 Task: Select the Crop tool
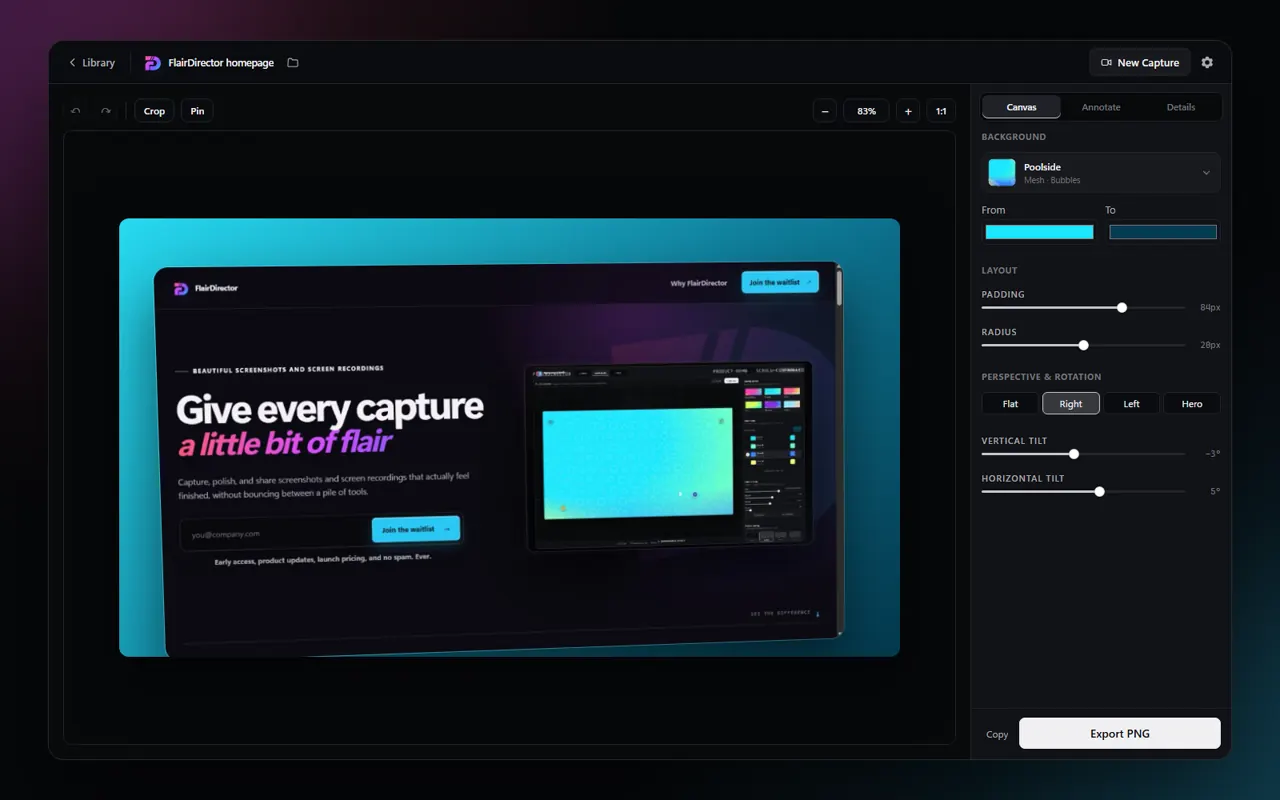coord(154,111)
